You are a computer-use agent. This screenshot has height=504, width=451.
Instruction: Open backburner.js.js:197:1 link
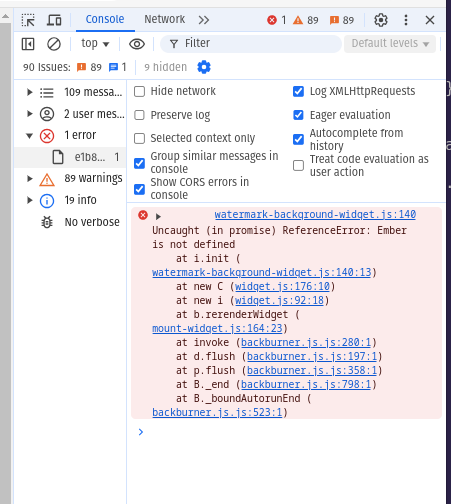[x=312, y=356]
